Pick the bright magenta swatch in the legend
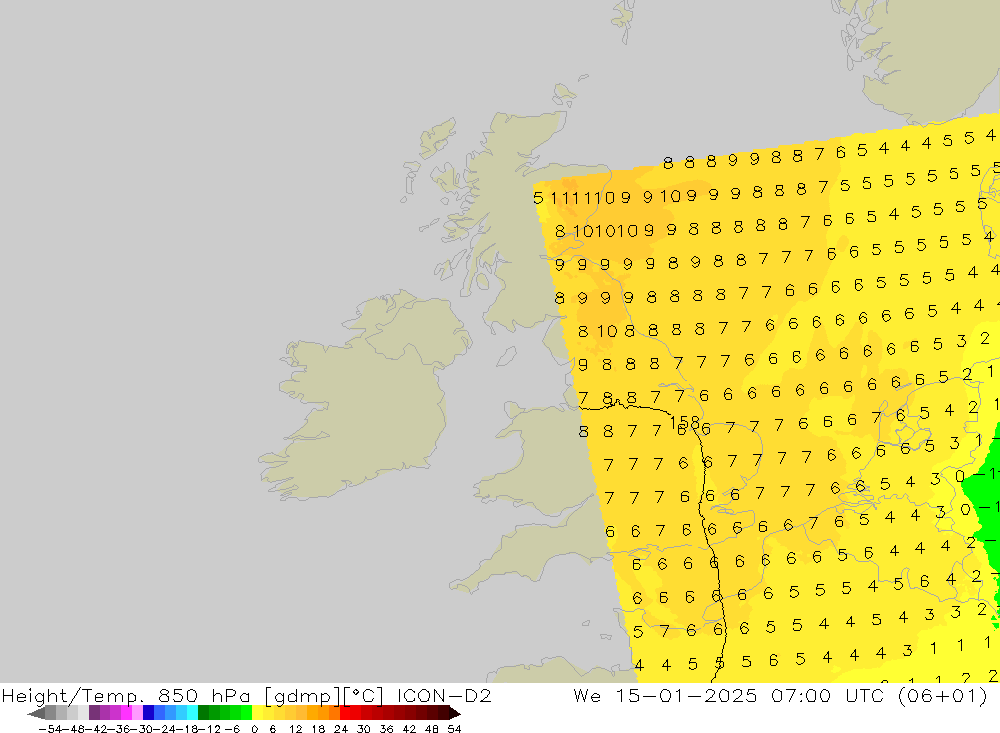 pyautogui.click(x=126, y=713)
